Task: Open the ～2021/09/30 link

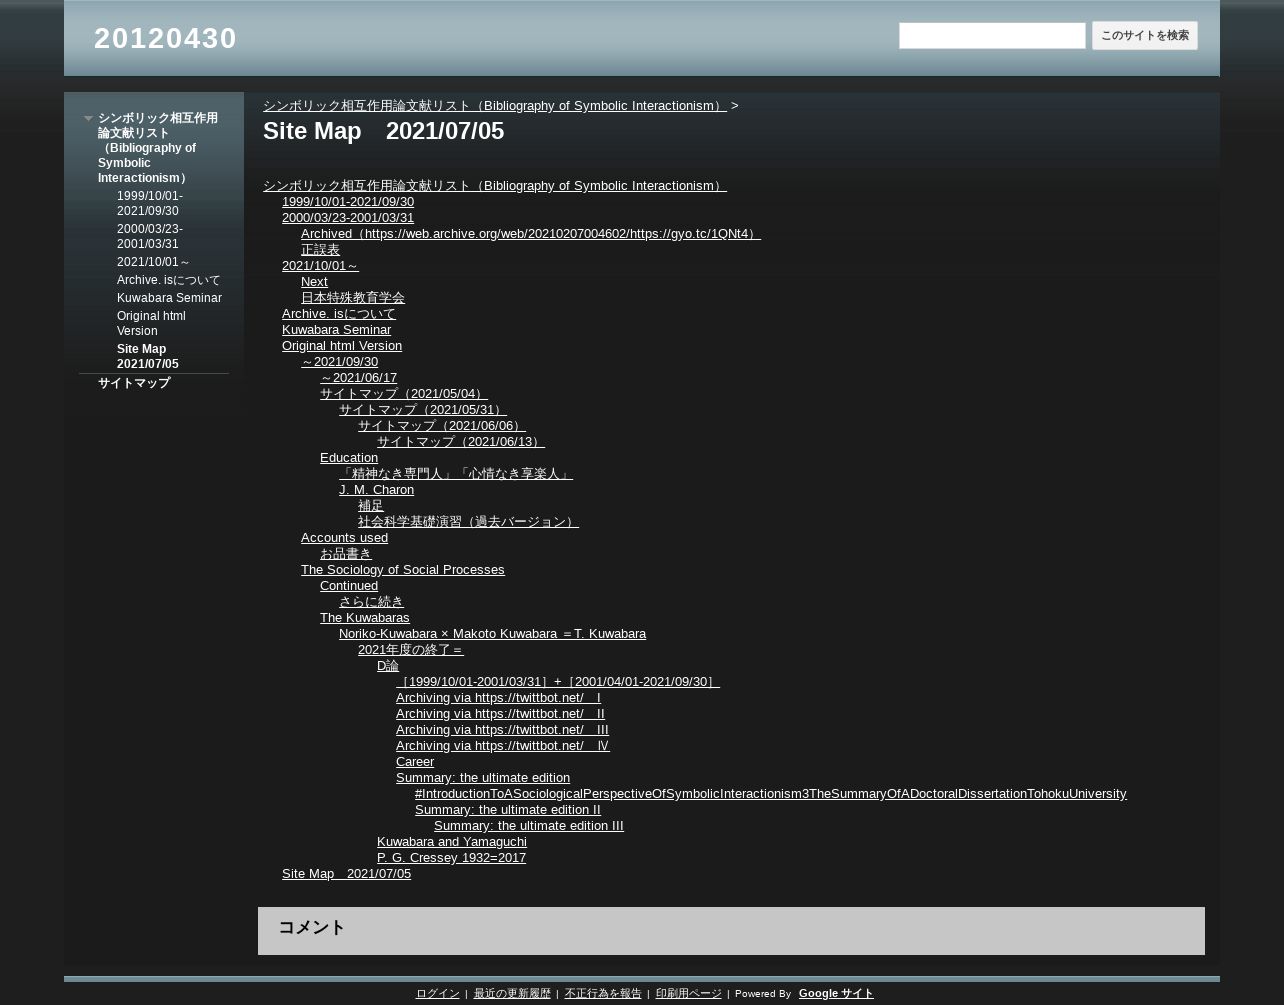Action: [339, 361]
